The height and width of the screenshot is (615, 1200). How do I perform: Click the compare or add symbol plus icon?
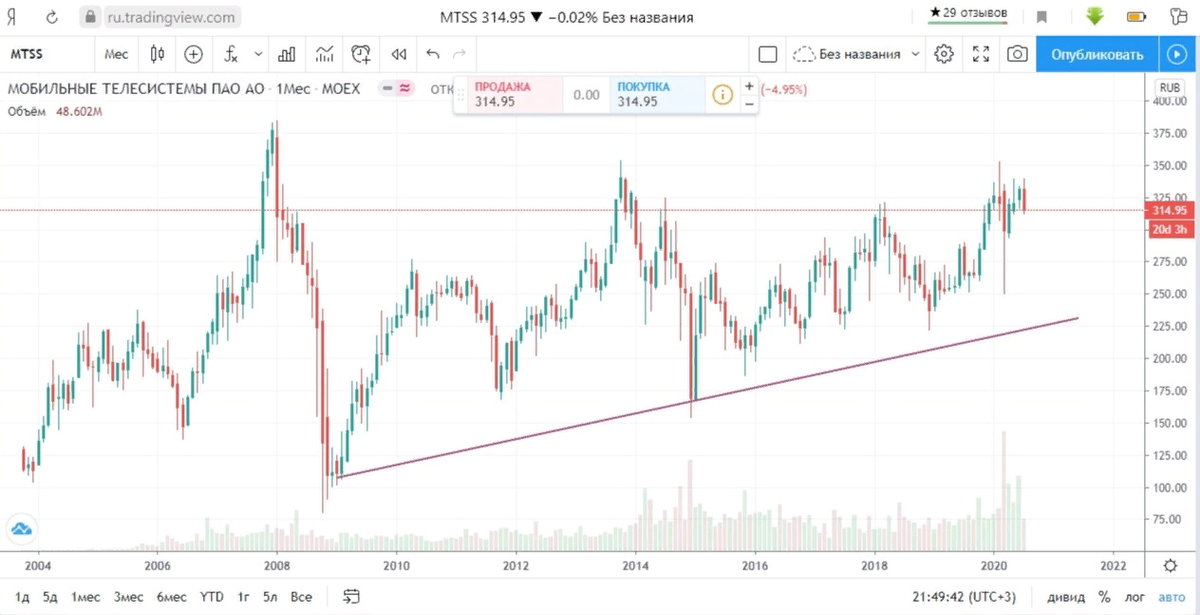[193, 54]
